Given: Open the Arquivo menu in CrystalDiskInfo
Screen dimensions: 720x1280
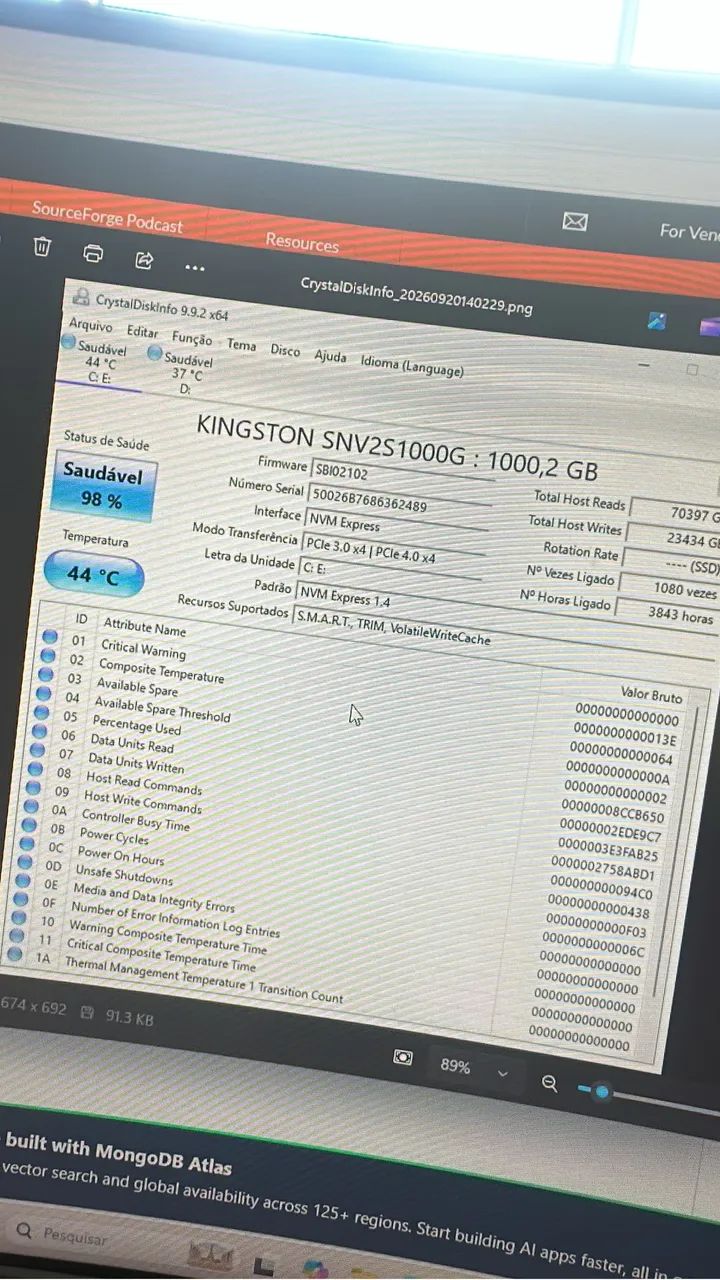Looking at the screenshot, I should [90, 325].
